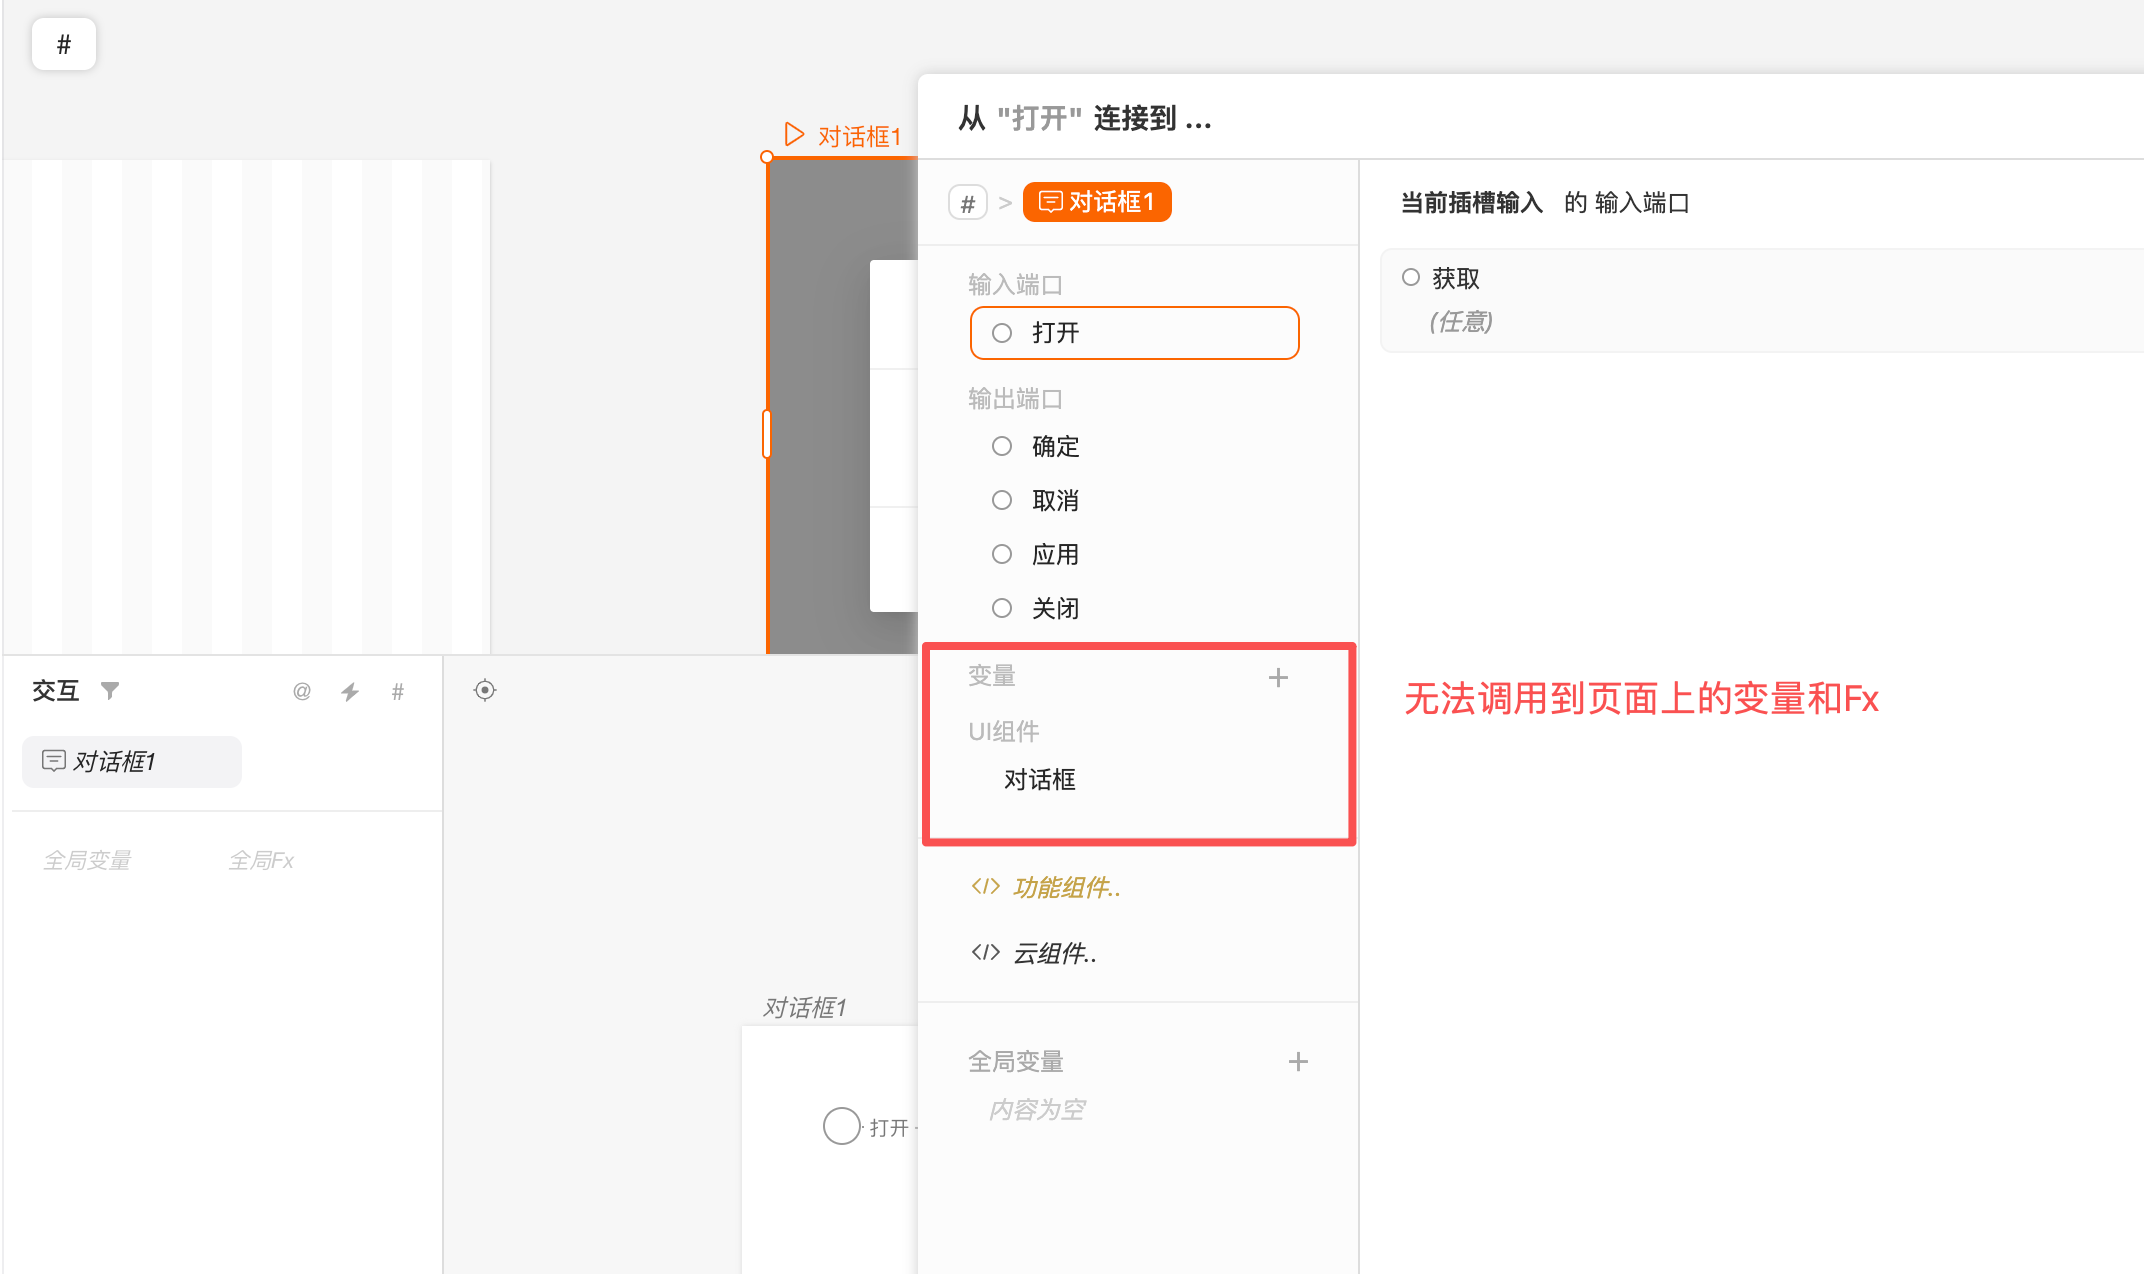This screenshot has height=1274, width=2144.
Task: Click plus icon next to 变量
Action: point(1278,678)
